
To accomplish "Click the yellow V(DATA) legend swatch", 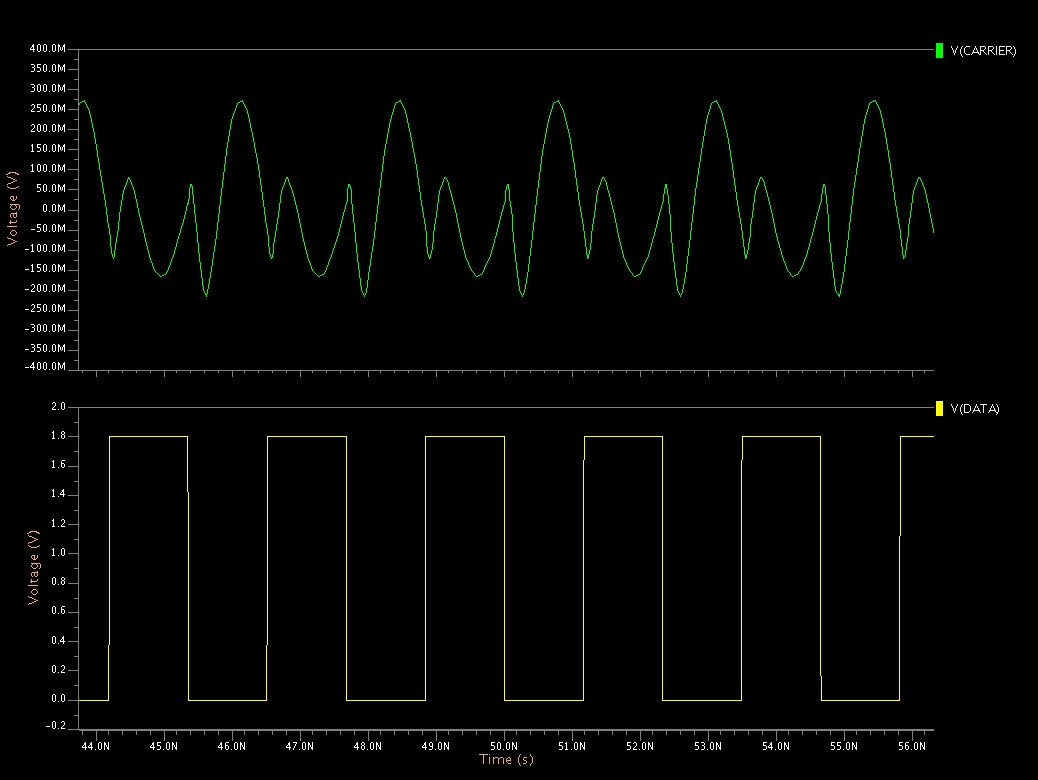I will [x=939, y=409].
